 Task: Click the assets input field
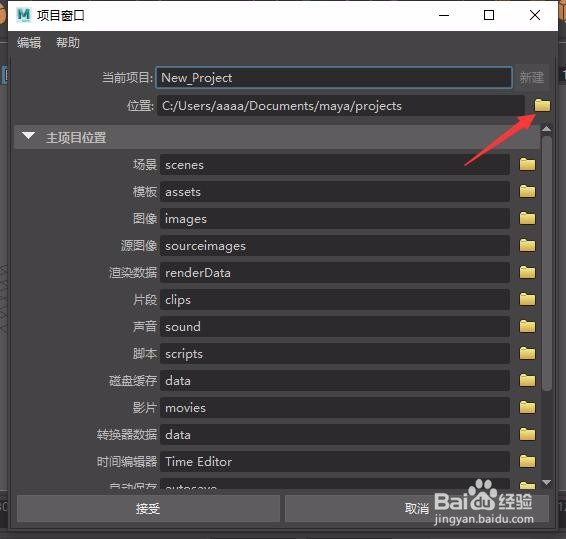click(335, 191)
